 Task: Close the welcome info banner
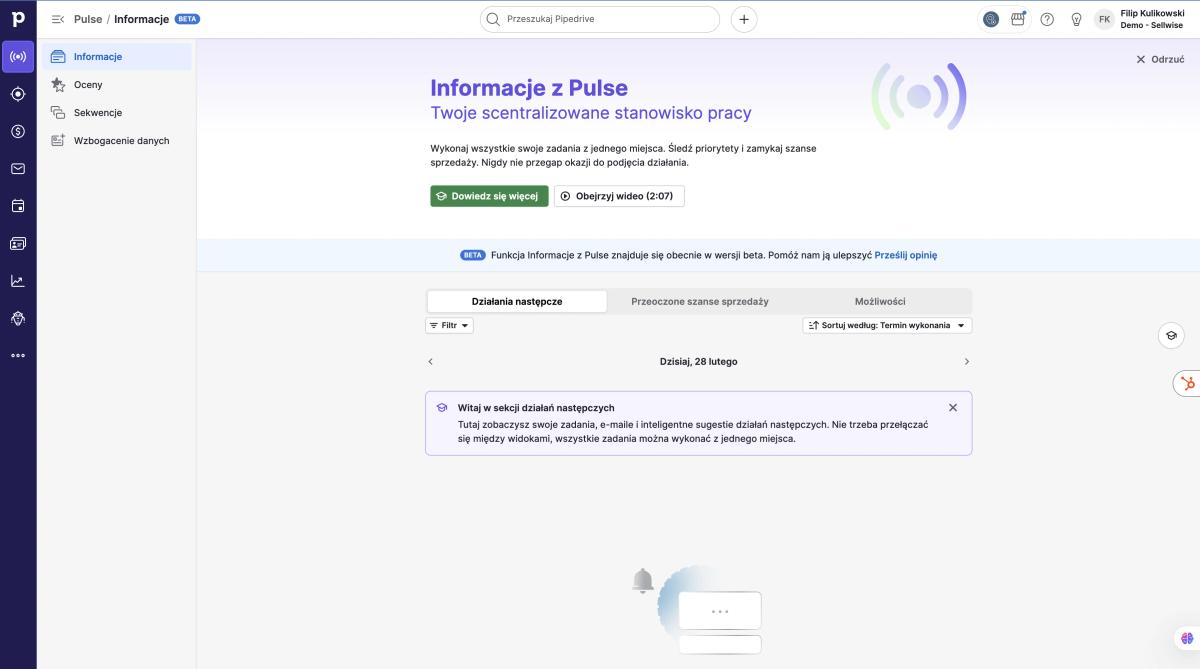953,407
